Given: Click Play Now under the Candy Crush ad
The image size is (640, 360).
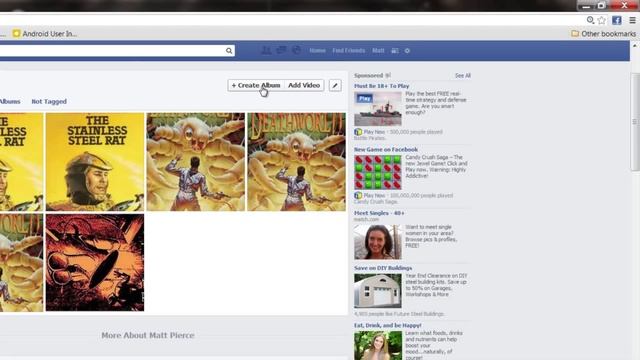Looking at the screenshot, I should click(x=374, y=196).
